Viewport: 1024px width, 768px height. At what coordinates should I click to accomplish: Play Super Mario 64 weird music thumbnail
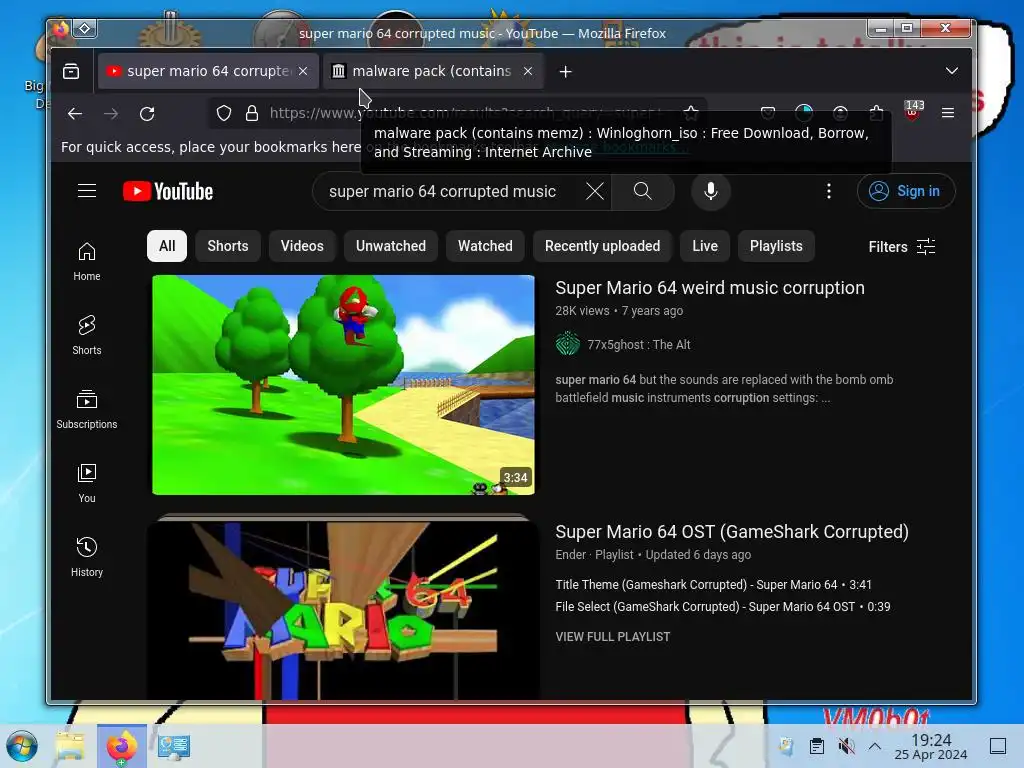(x=344, y=385)
